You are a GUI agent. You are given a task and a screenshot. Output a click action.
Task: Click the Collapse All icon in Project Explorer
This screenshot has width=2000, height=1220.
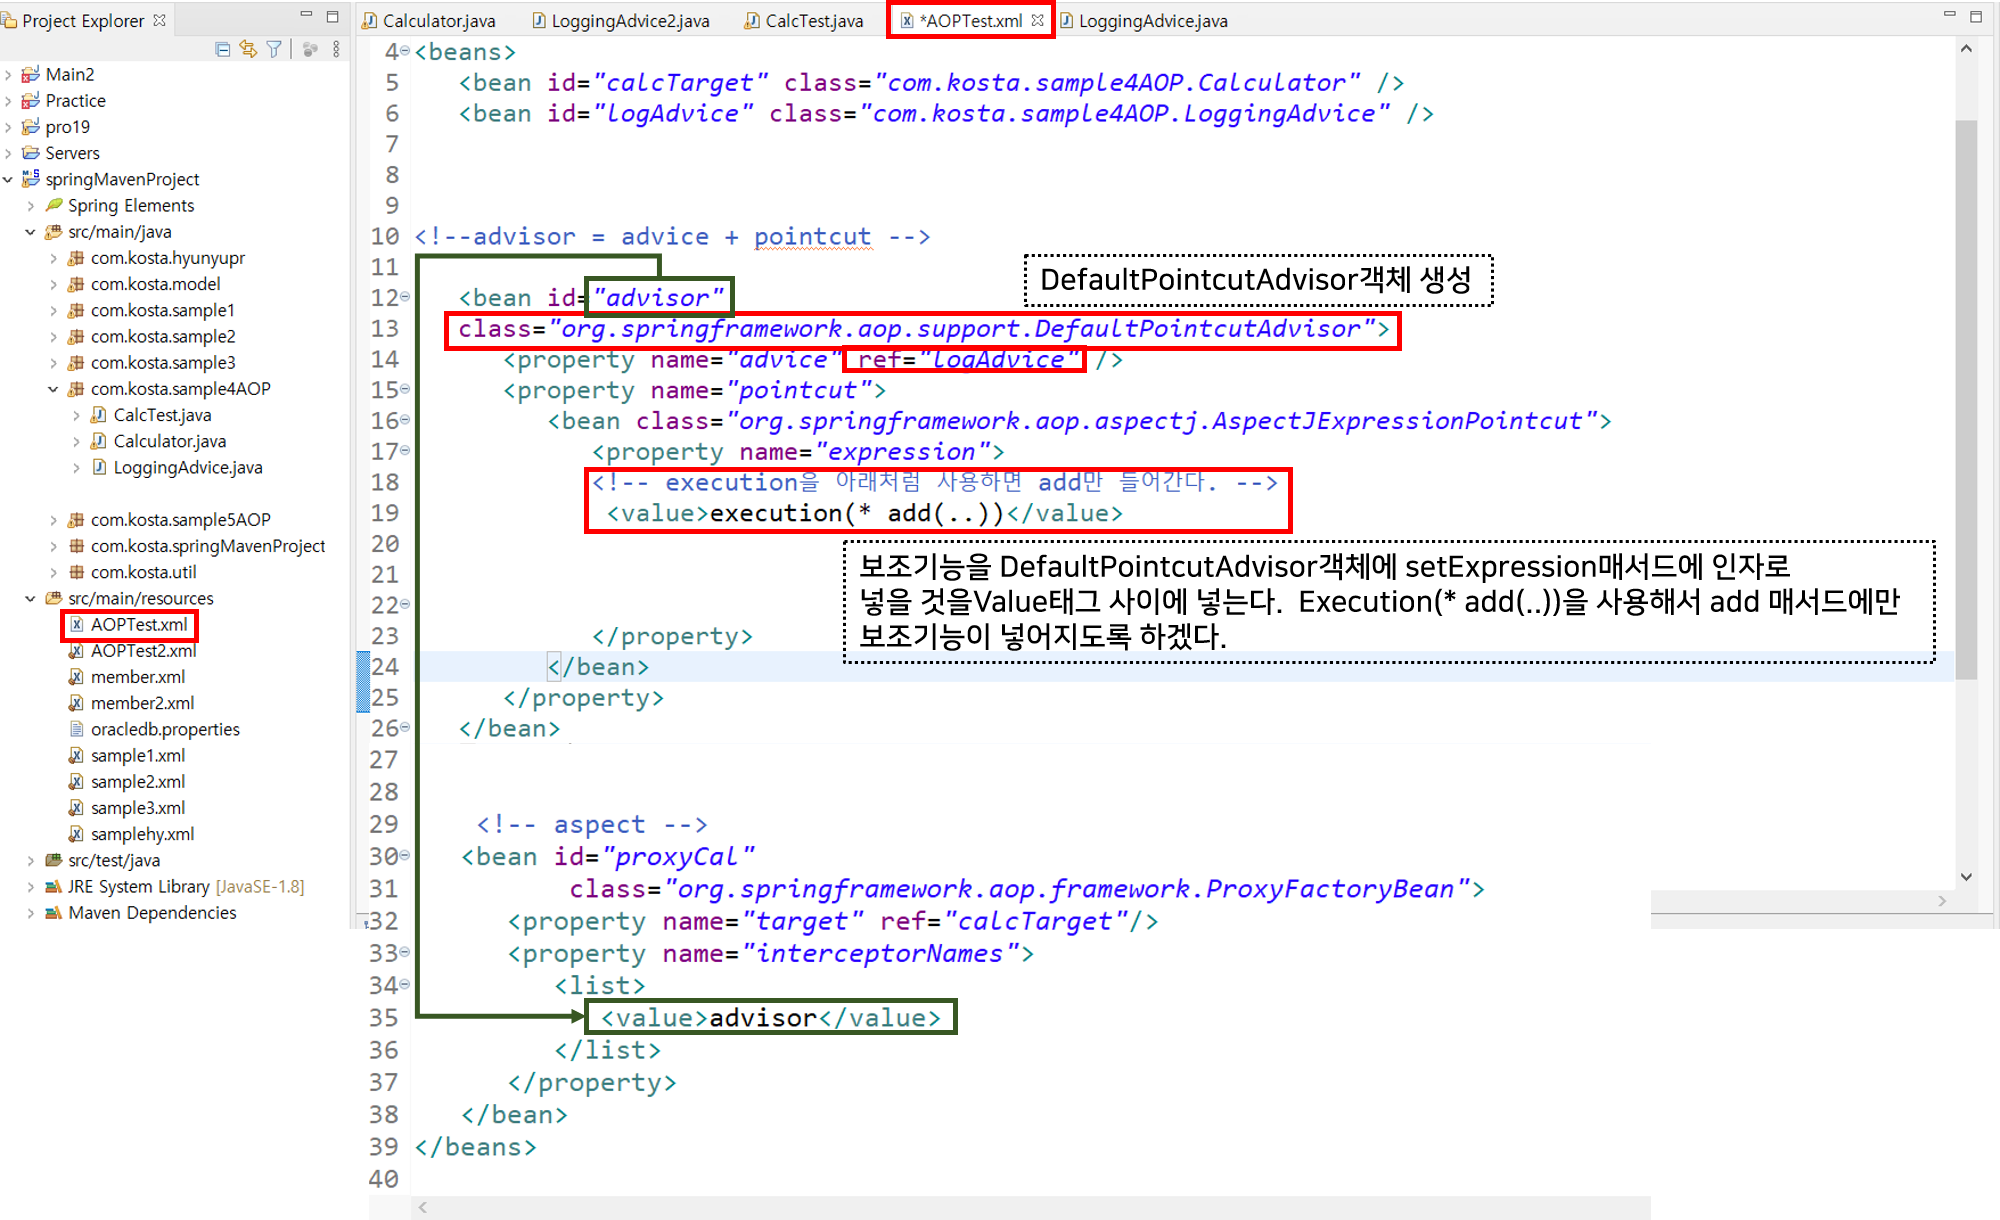pyautogui.click(x=222, y=49)
